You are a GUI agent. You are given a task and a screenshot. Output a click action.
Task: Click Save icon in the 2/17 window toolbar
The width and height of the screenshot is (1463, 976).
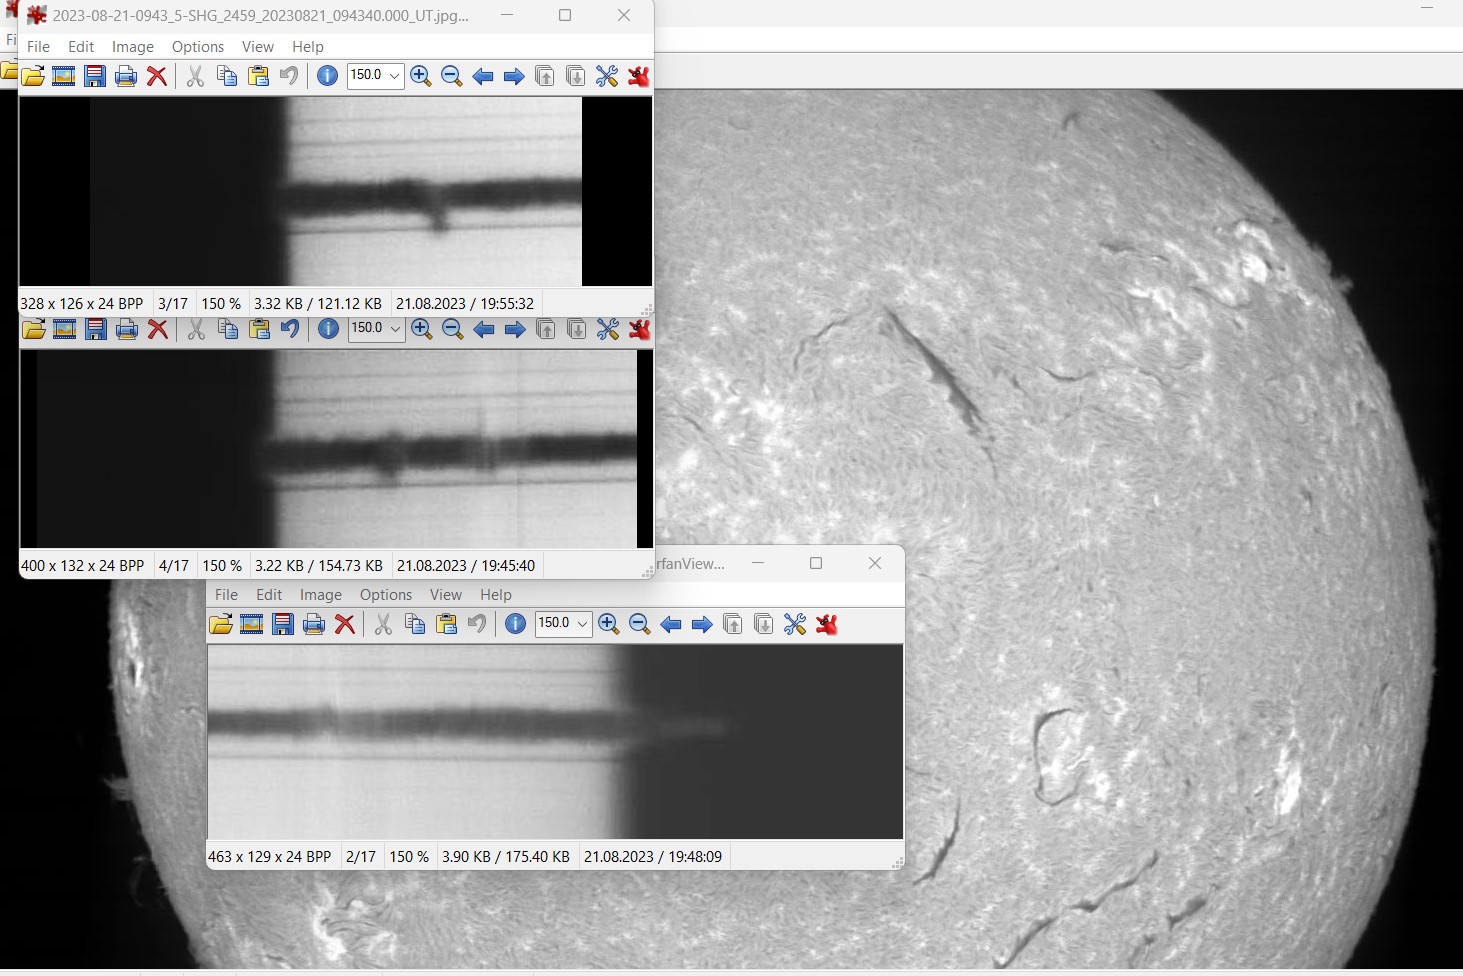(283, 625)
